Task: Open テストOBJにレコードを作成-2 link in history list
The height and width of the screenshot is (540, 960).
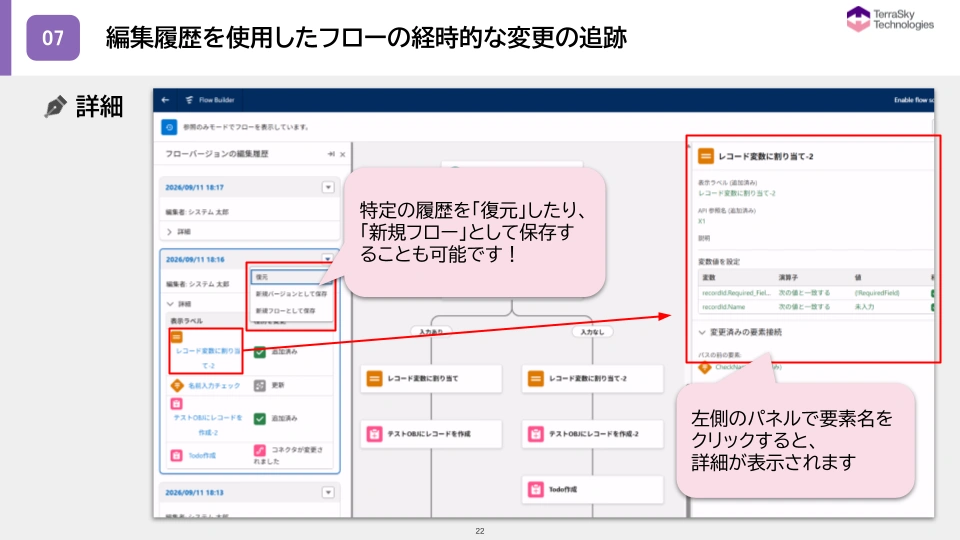Action: [208, 425]
